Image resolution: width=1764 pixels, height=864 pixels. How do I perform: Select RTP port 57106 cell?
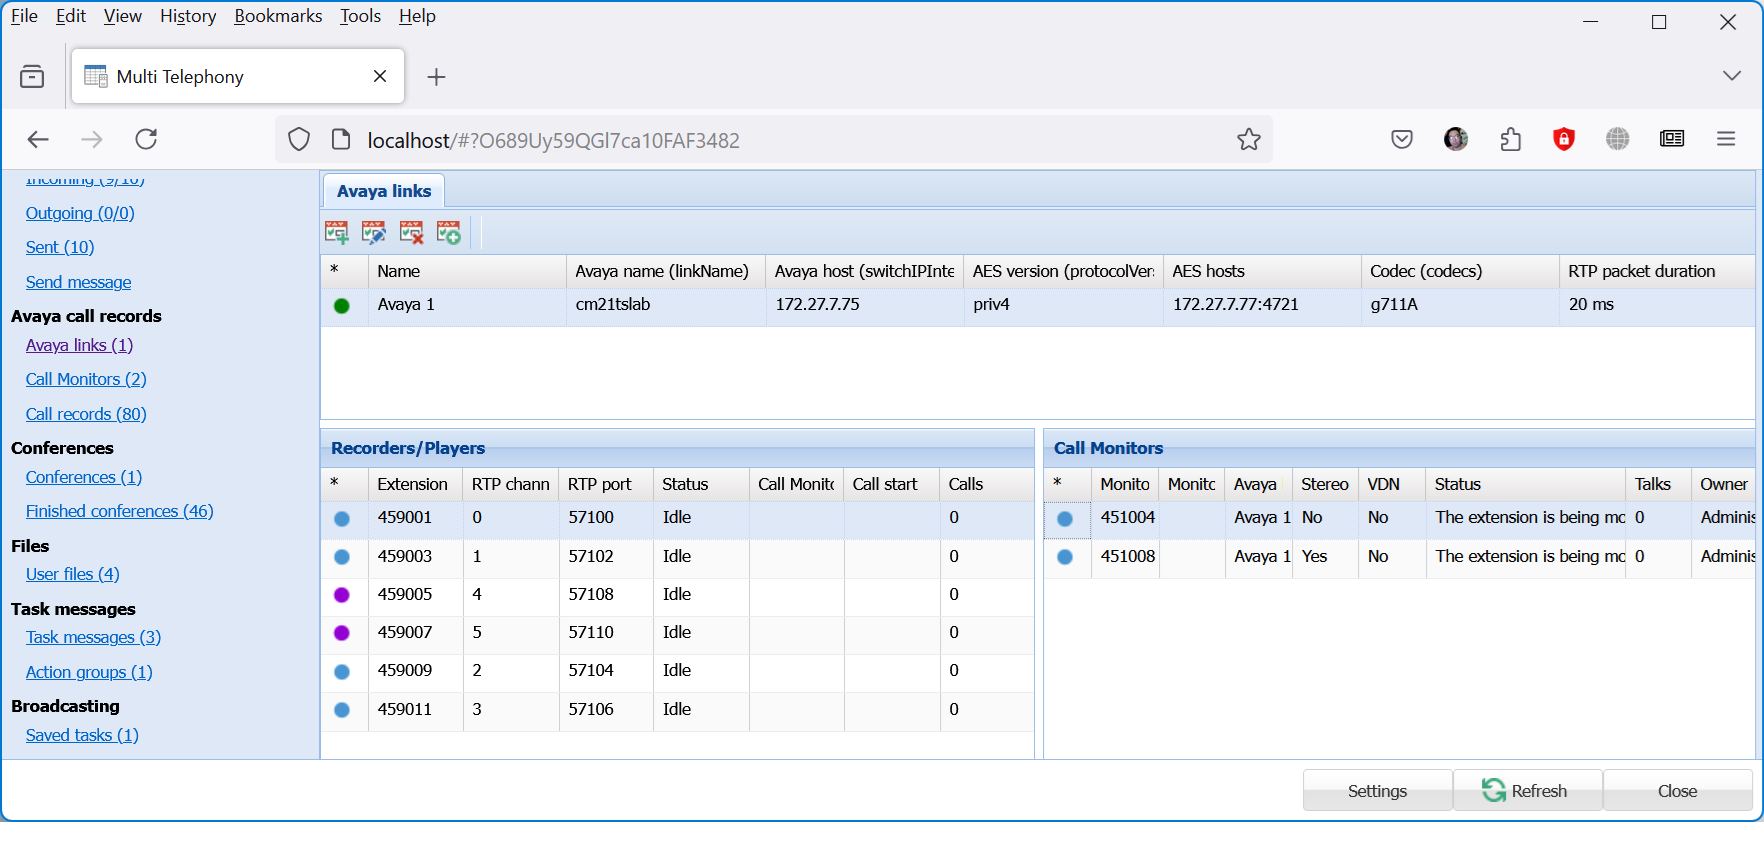(606, 710)
